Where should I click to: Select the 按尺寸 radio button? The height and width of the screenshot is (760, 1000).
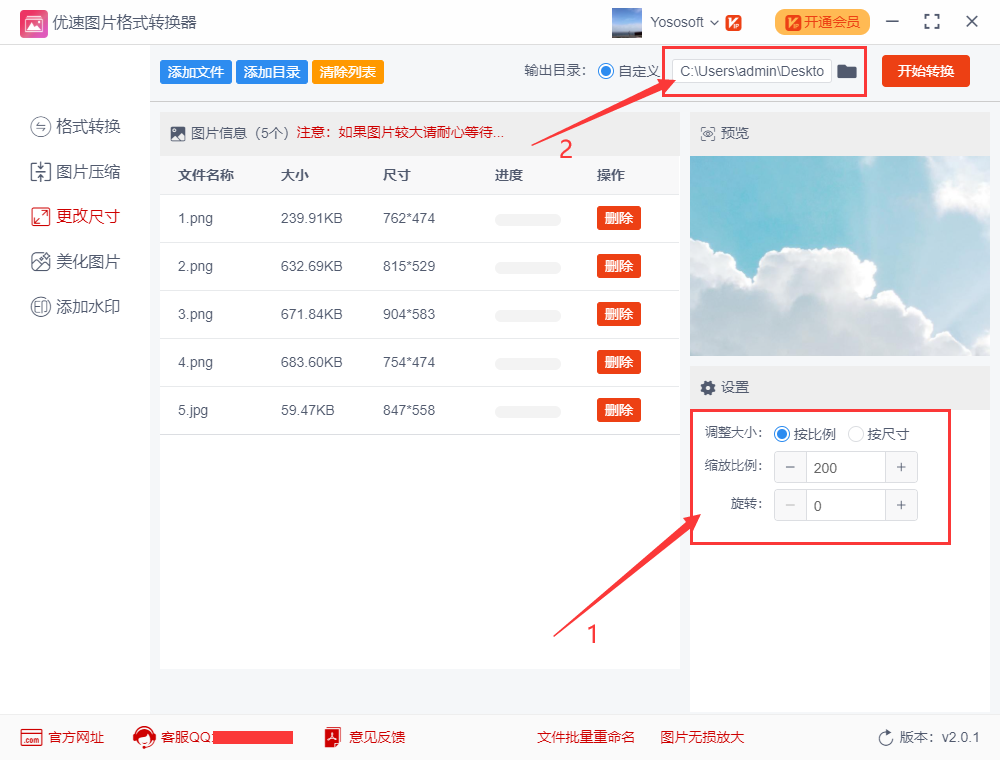(856, 434)
